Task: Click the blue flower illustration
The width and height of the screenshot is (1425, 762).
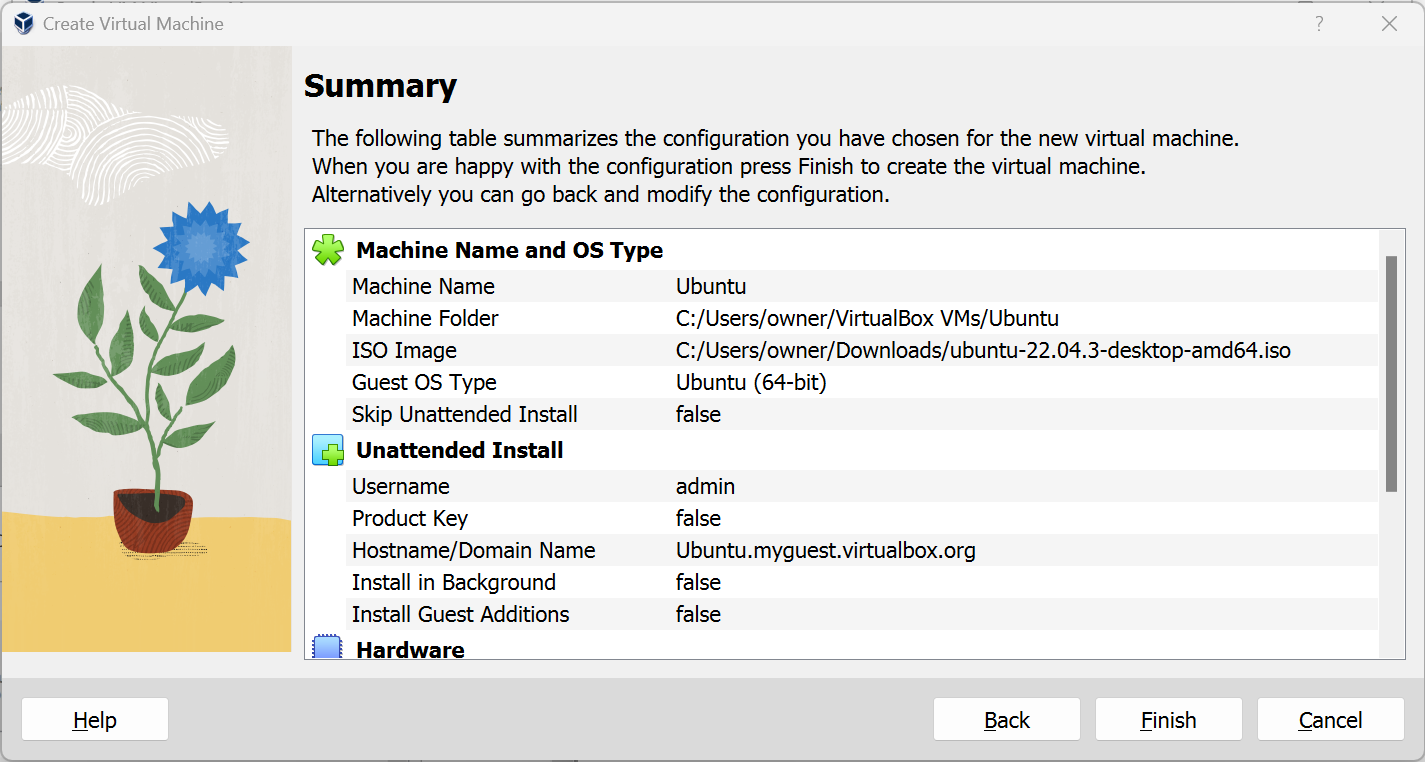Action: click(201, 247)
